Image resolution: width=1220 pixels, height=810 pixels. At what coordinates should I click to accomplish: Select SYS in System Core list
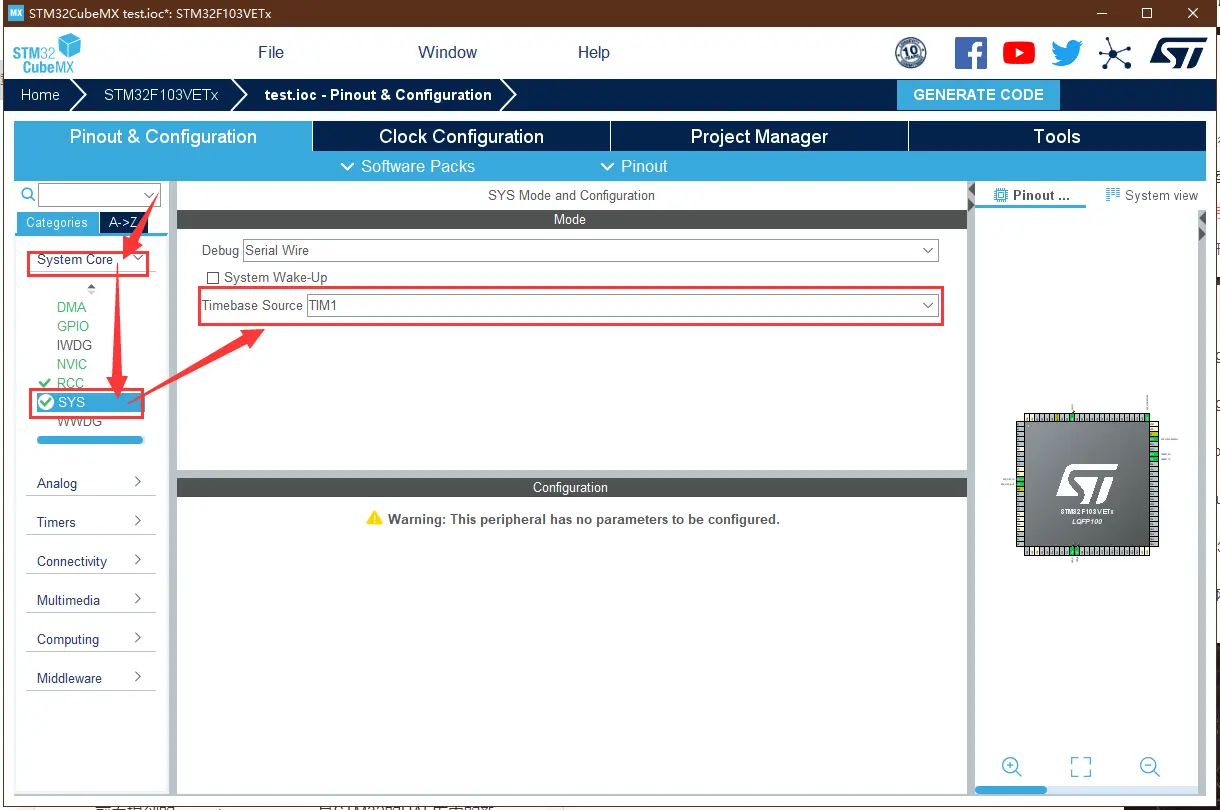click(x=88, y=402)
